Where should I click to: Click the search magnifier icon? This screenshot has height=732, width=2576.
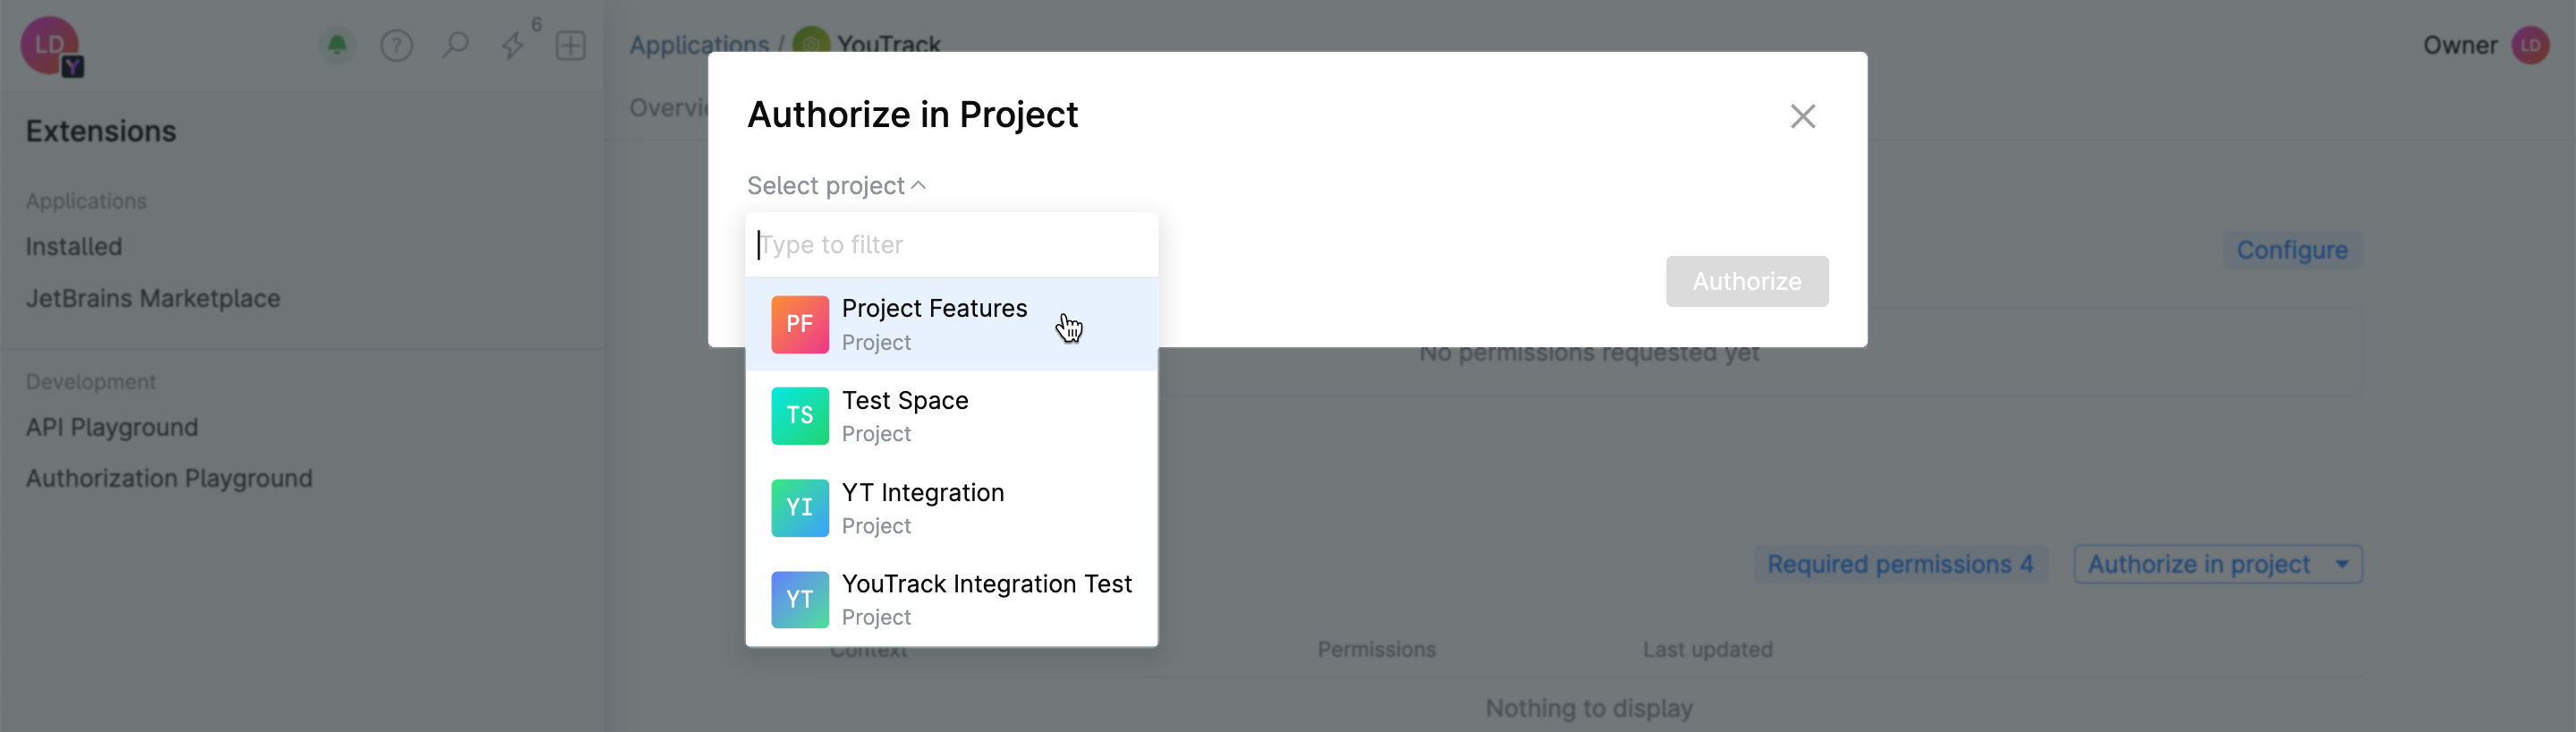coord(455,45)
